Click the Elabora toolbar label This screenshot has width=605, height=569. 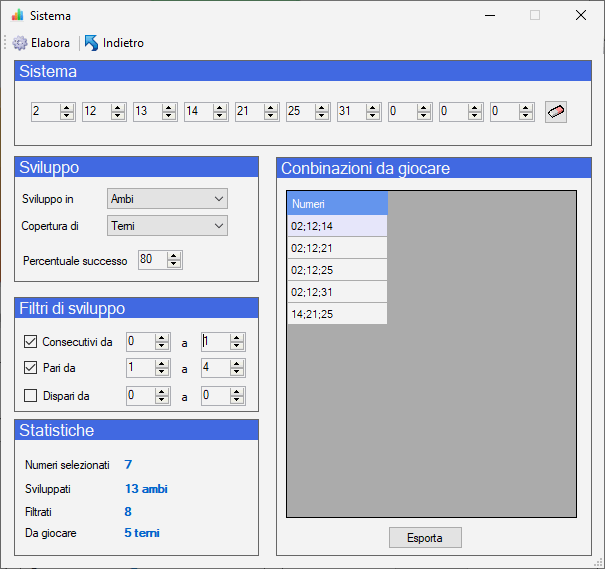[x=51, y=43]
